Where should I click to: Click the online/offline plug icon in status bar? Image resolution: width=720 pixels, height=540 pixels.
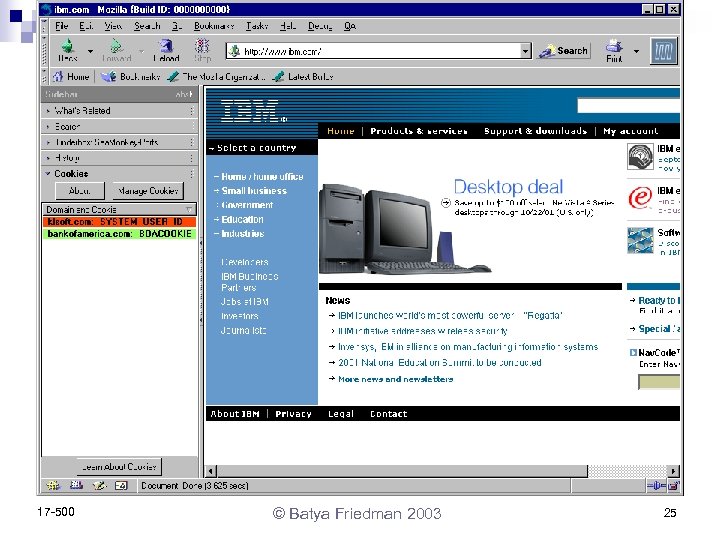656,485
